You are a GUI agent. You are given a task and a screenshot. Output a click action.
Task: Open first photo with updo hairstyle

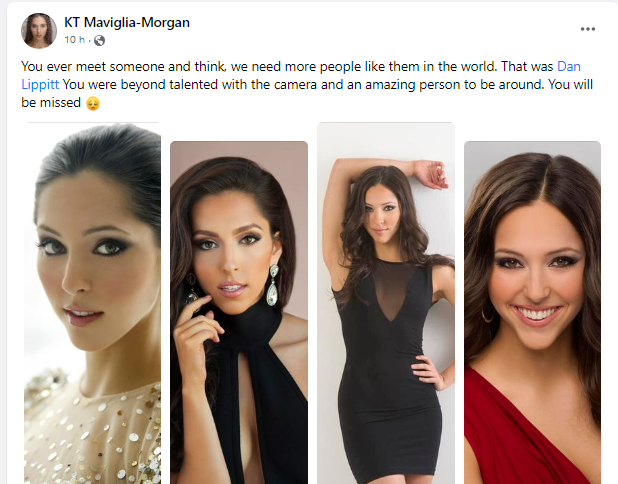point(92,303)
